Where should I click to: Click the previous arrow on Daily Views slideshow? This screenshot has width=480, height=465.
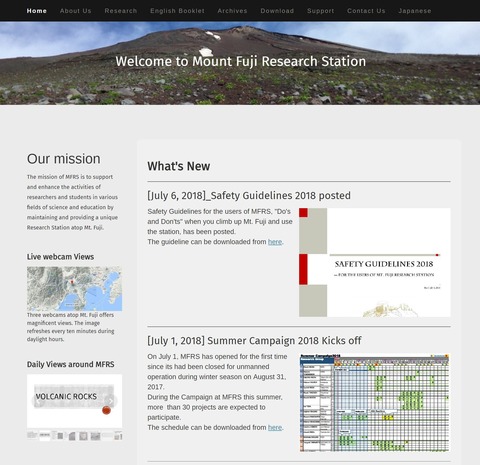38,401
